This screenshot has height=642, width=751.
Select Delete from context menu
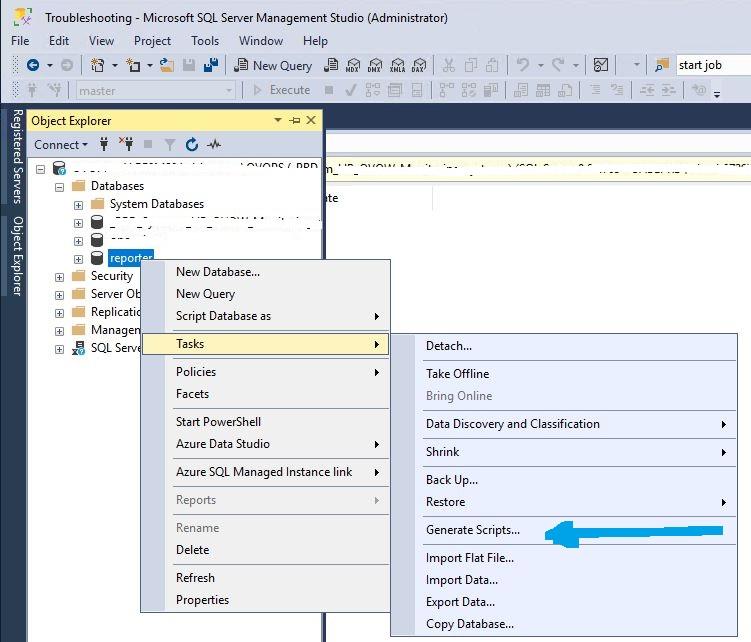coord(266,550)
